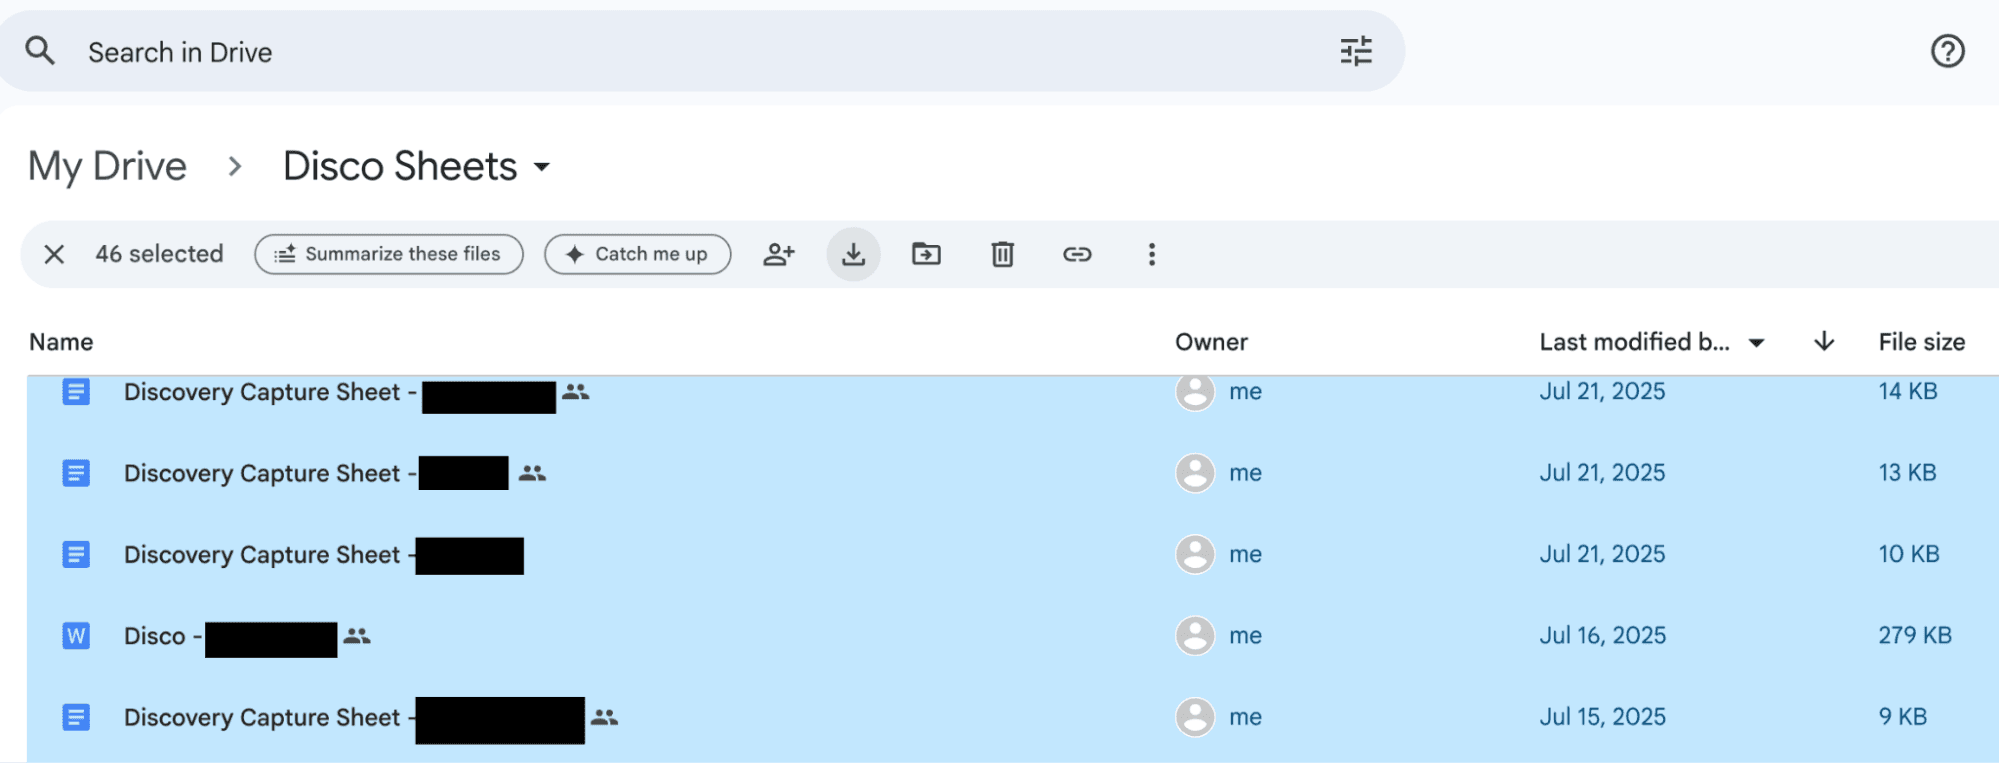Image resolution: width=1999 pixels, height=764 pixels.
Task: Expand the Disco Sheets folder dropdown
Action: tap(542, 167)
